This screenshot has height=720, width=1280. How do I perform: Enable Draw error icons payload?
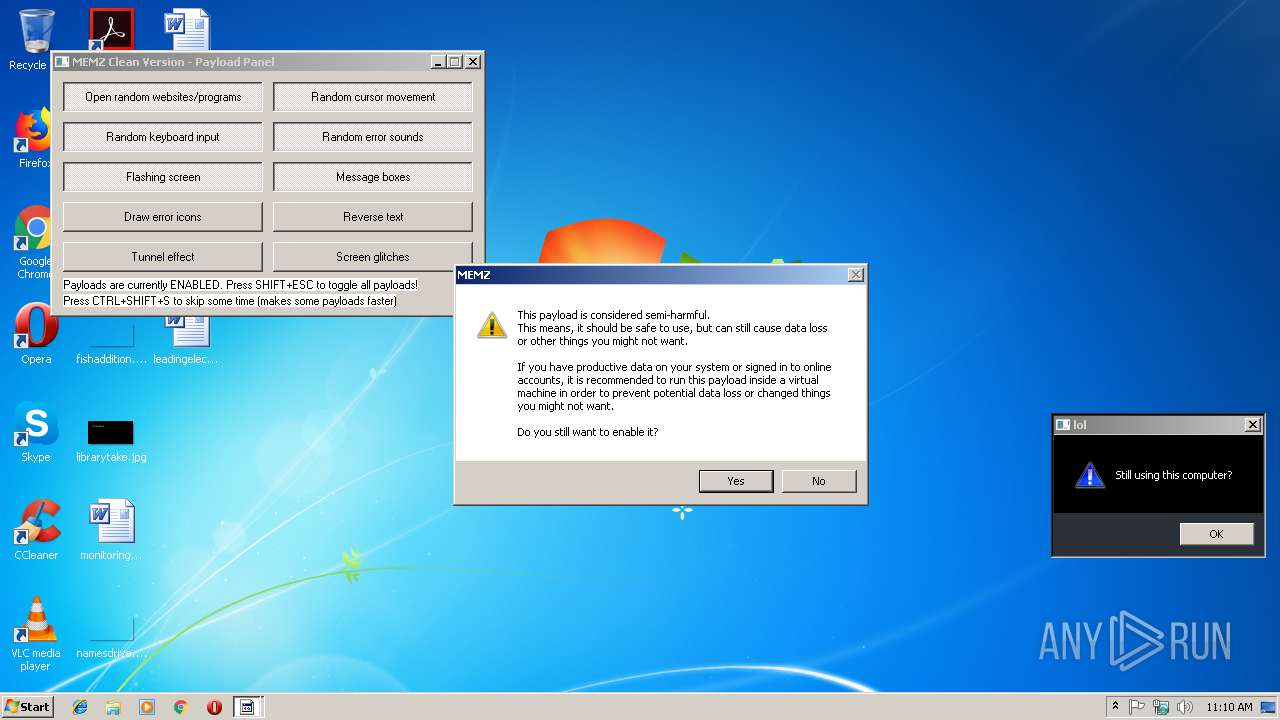(163, 217)
